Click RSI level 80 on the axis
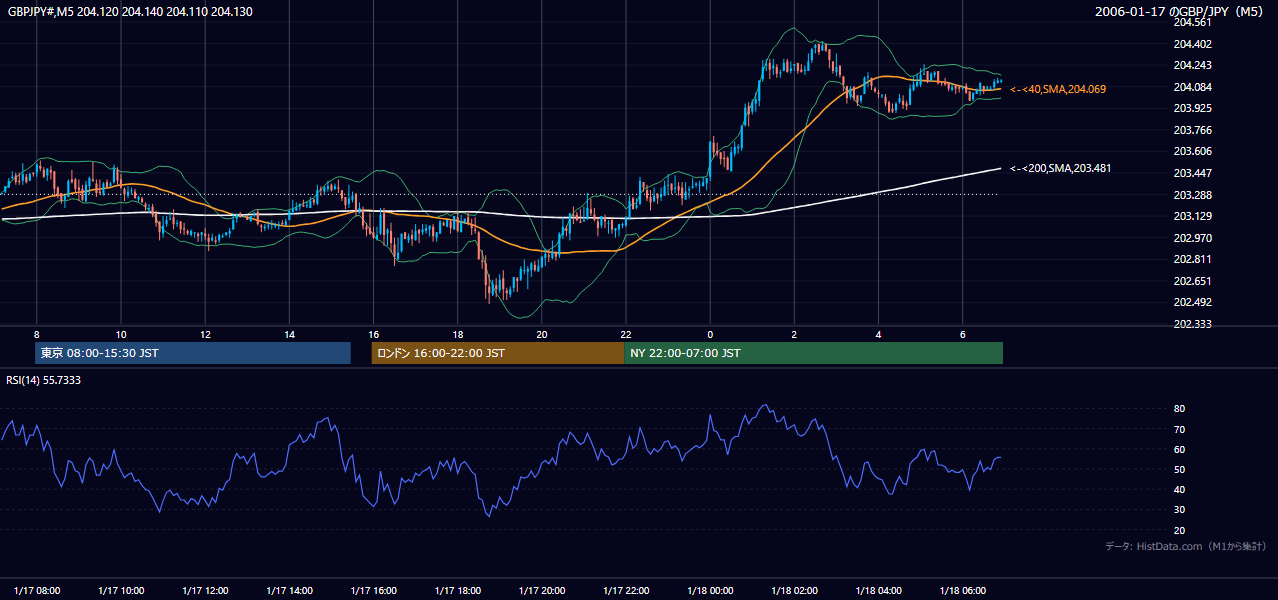 point(1179,409)
